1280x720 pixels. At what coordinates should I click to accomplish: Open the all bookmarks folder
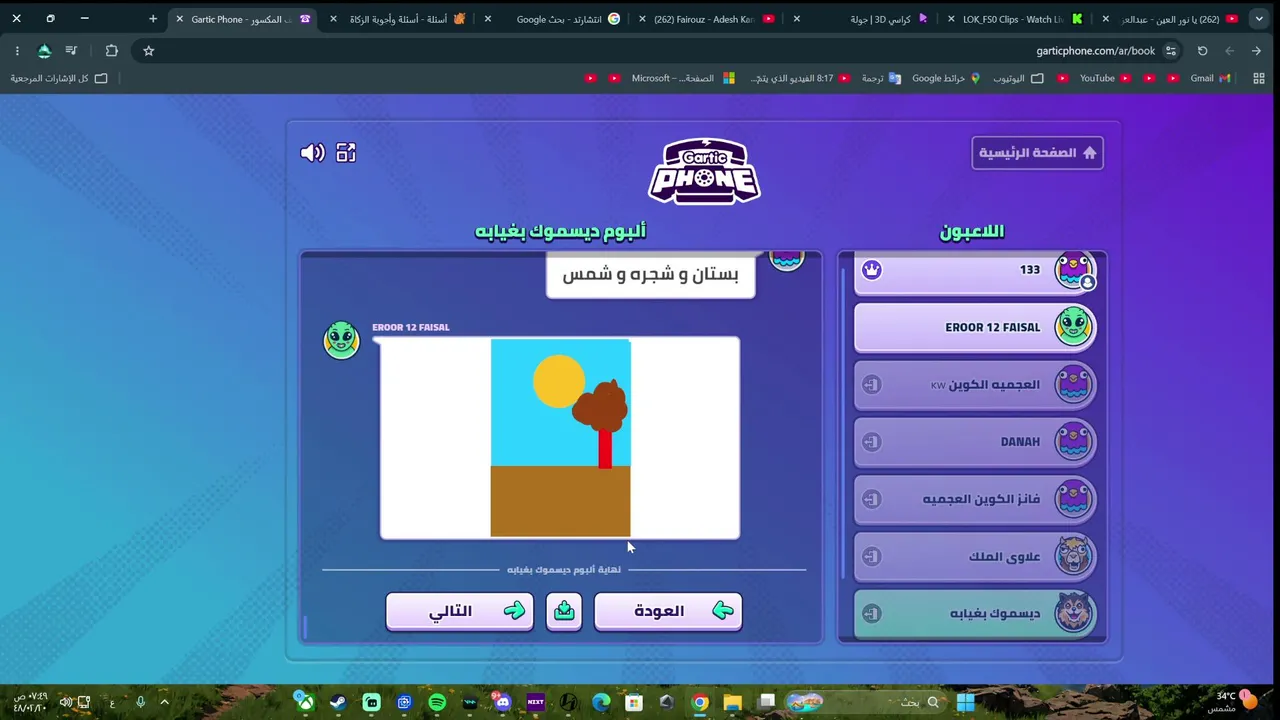tap(59, 78)
